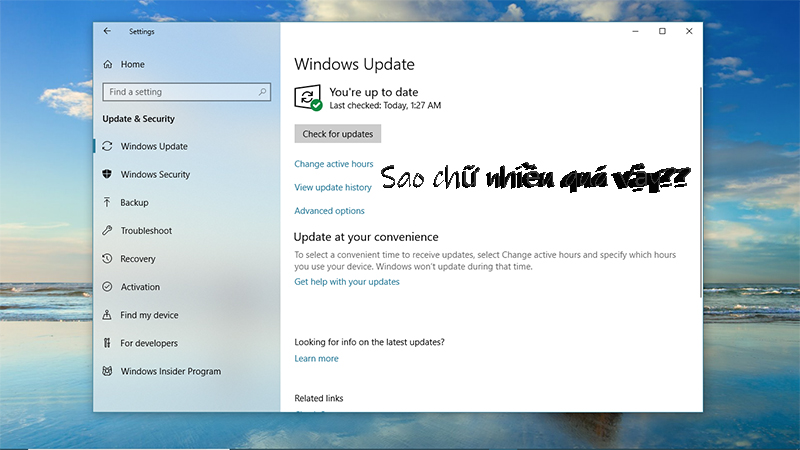
Task: Click the Troubleshoot wrench icon
Action: (107, 231)
